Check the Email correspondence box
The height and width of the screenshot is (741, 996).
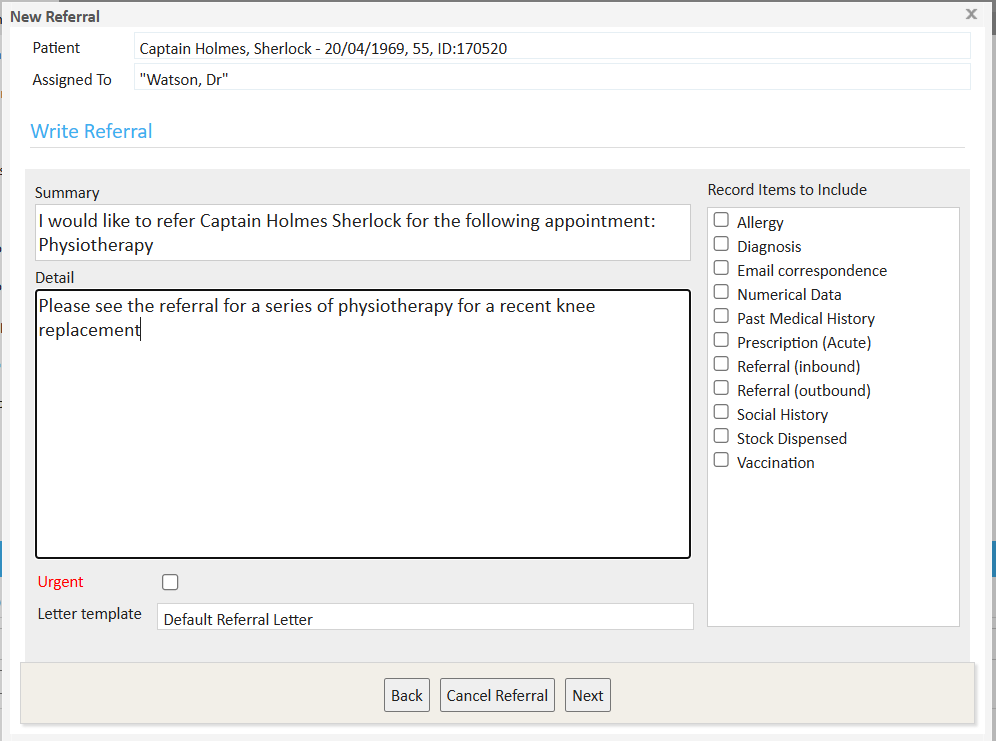click(721, 269)
